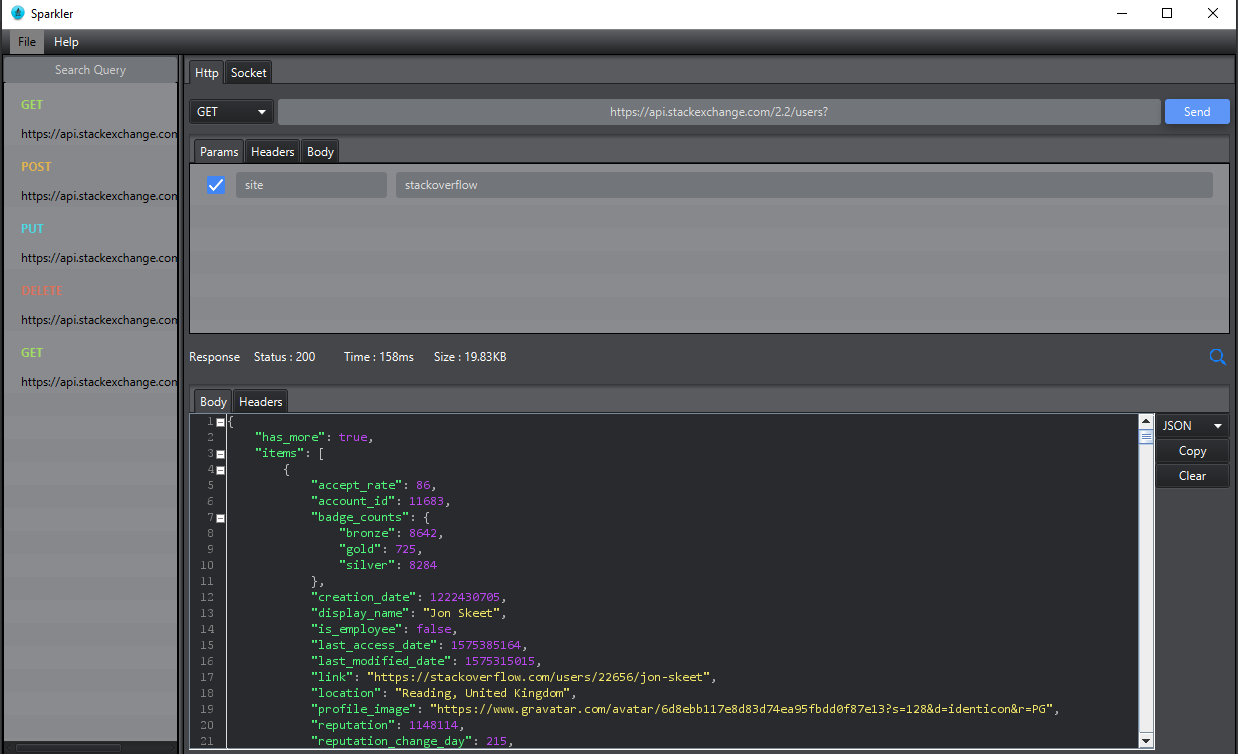Select the Params tab
The image size is (1238, 754).
click(x=219, y=151)
